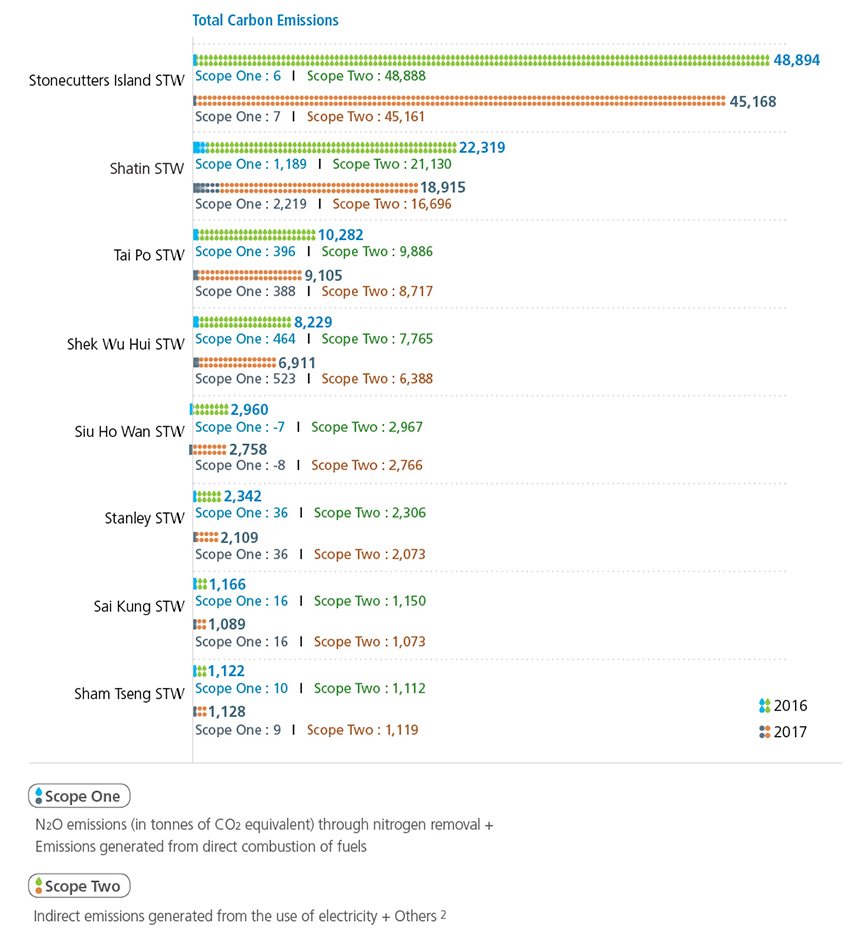Click the Total Carbon Emissions heading
This screenshot has height=940, width=848.
coord(265,20)
